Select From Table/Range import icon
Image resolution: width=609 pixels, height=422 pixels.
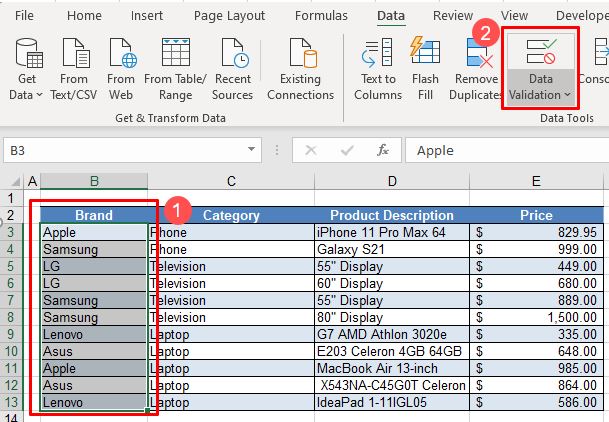tap(174, 68)
